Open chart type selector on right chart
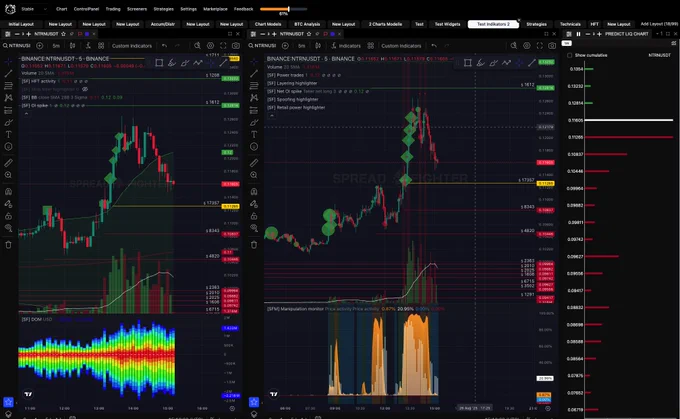This screenshot has width=680, height=419. [x=318, y=46]
